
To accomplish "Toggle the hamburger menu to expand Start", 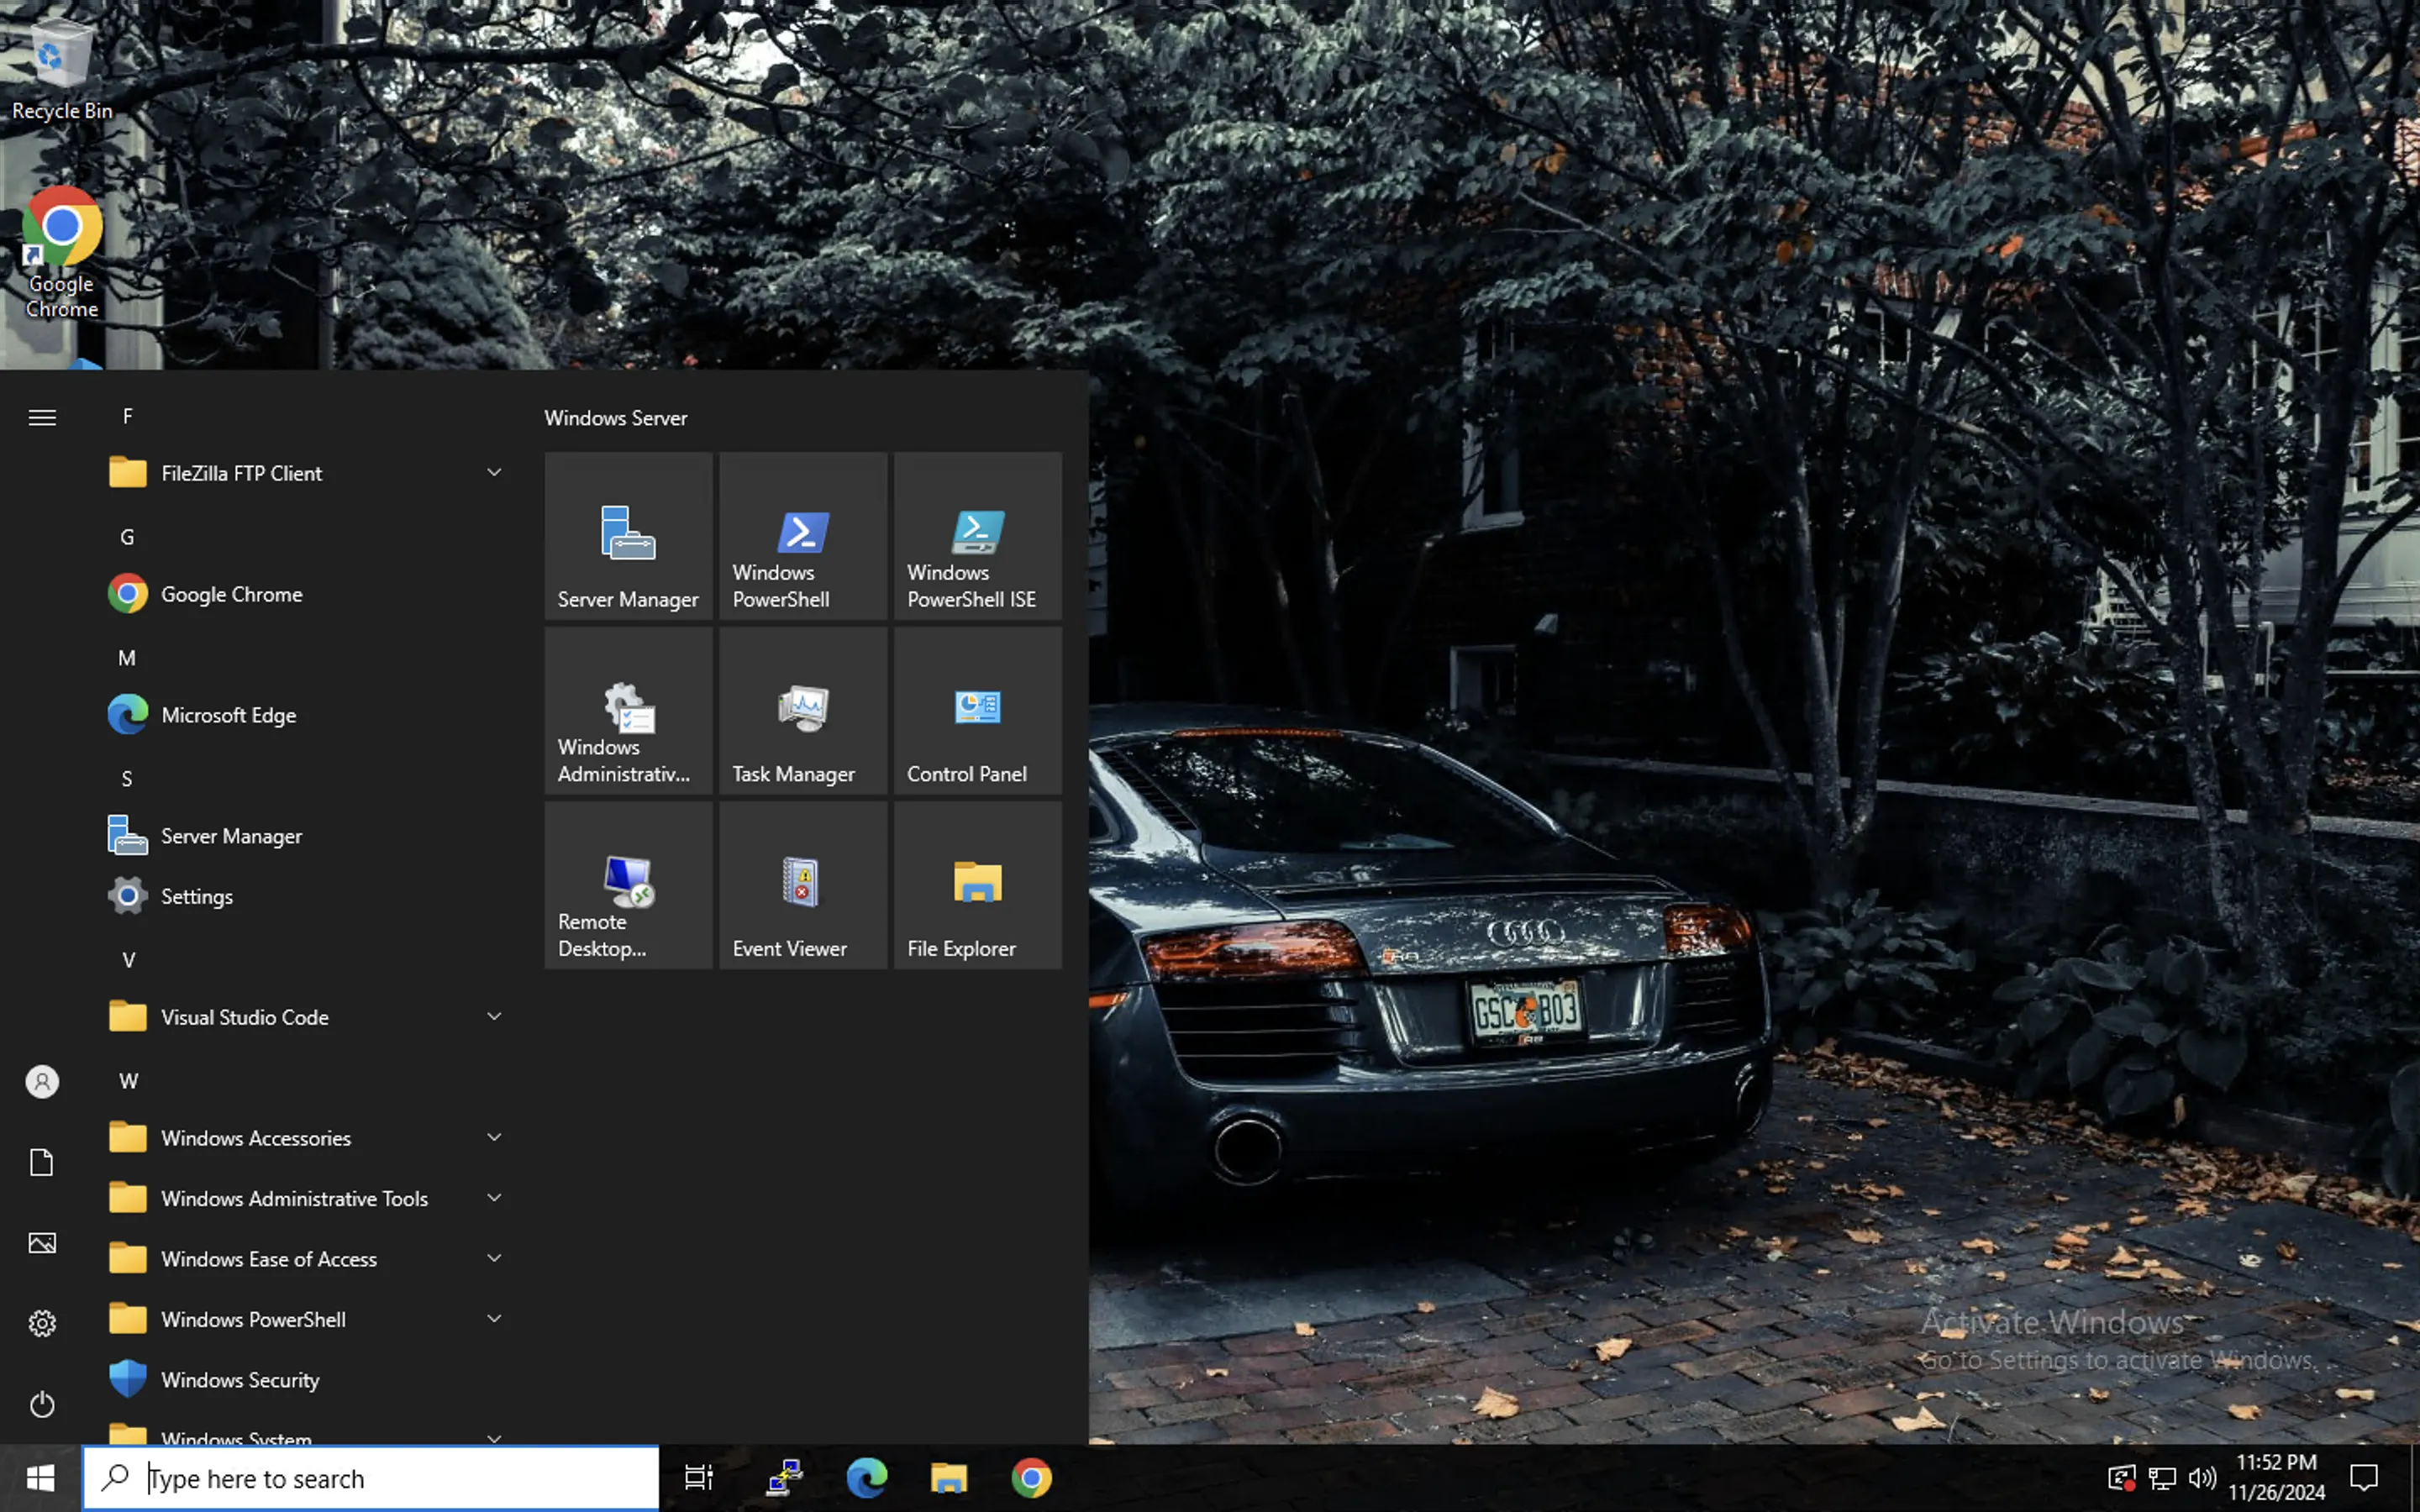I will coord(42,417).
